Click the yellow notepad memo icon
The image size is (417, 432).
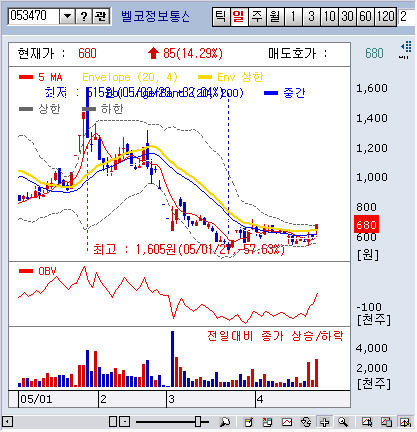249,422
